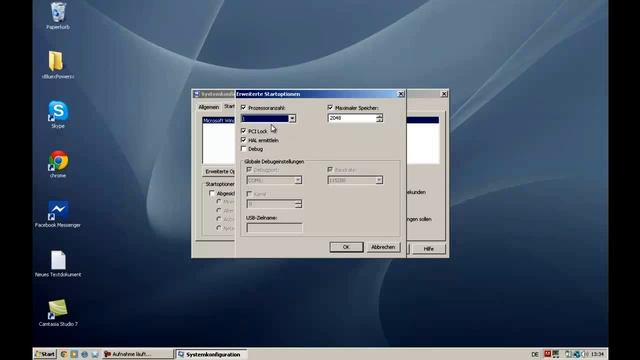Click the fourth quick launch icon before Aufnahme läuft
Viewport: 640px width, 360px height.
click(95, 354)
